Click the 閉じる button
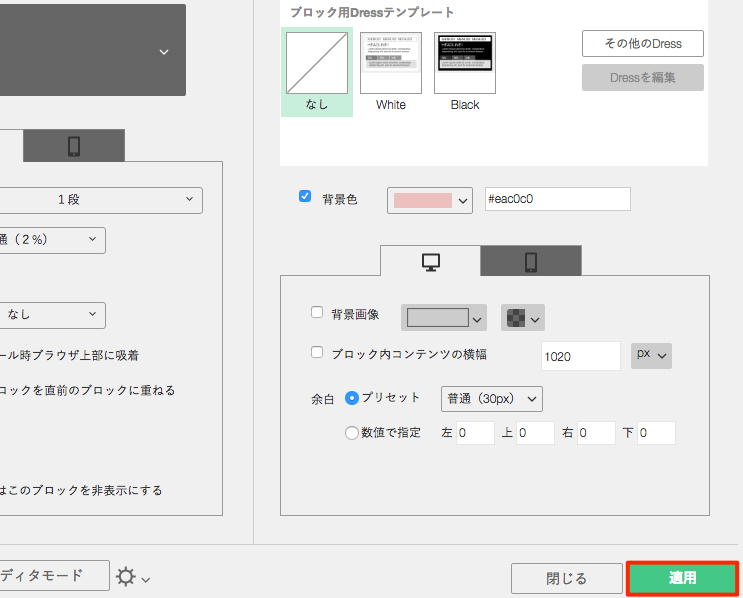Screen dimensions: 743x598 [x=567, y=578]
